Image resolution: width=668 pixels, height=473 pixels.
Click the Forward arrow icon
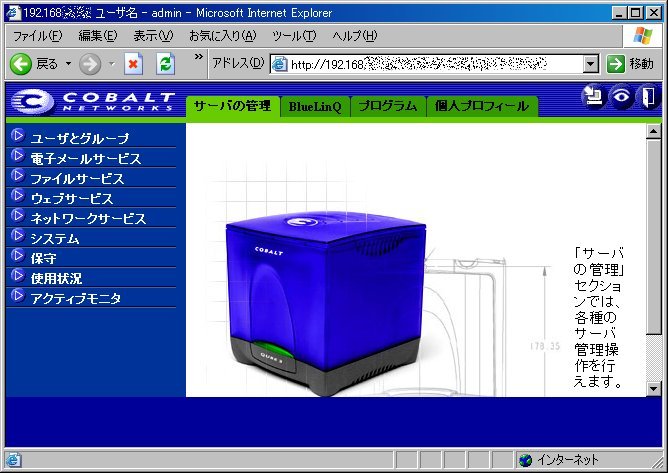(x=90, y=64)
